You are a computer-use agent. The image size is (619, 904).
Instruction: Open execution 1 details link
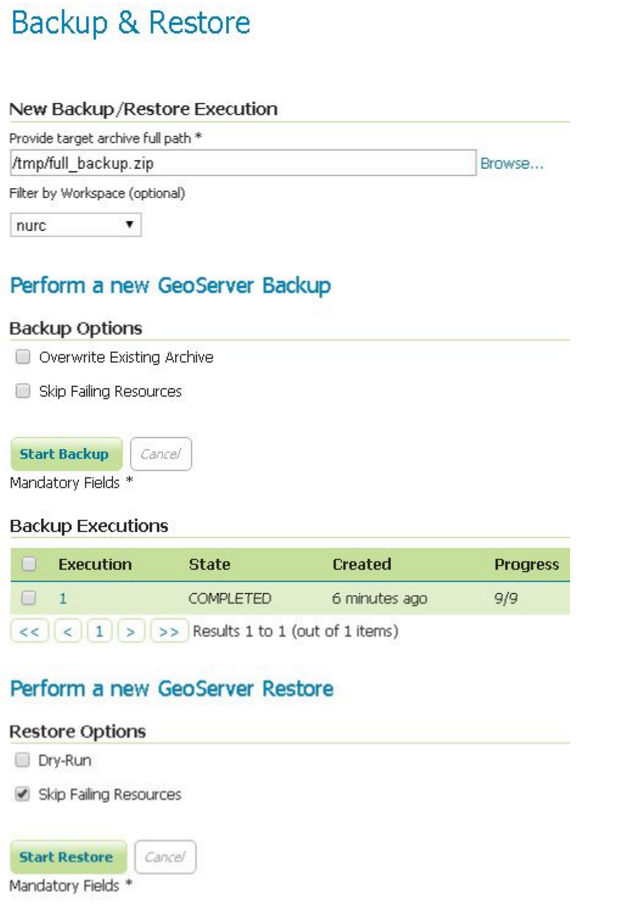point(63,598)
